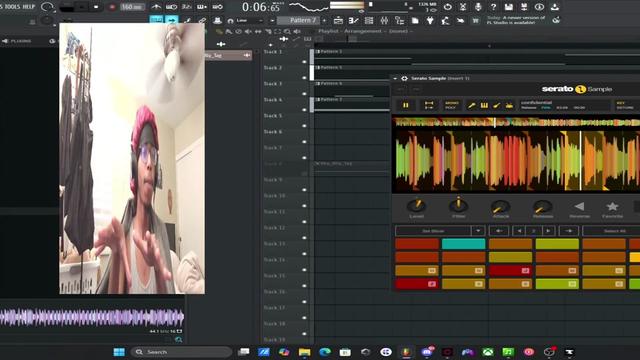
Task: Toggle the metronome icon after tempo
Action: coord(156,7)
